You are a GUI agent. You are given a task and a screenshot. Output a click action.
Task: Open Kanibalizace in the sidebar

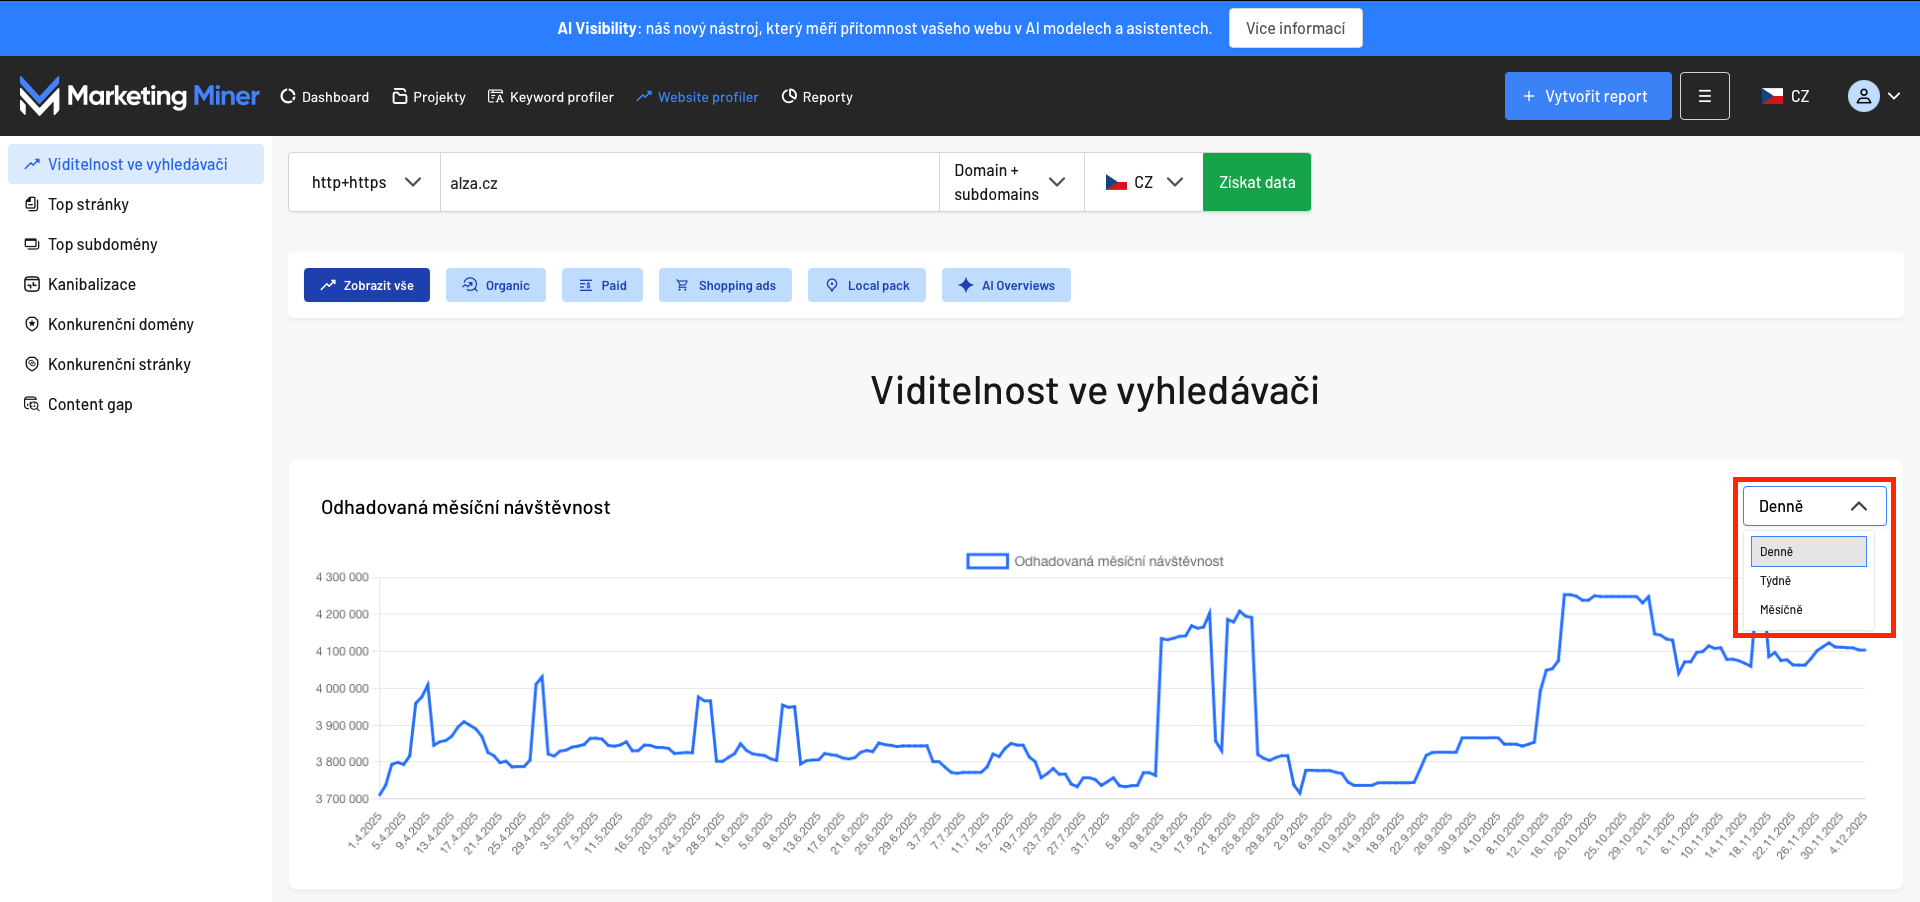(91, 284)
